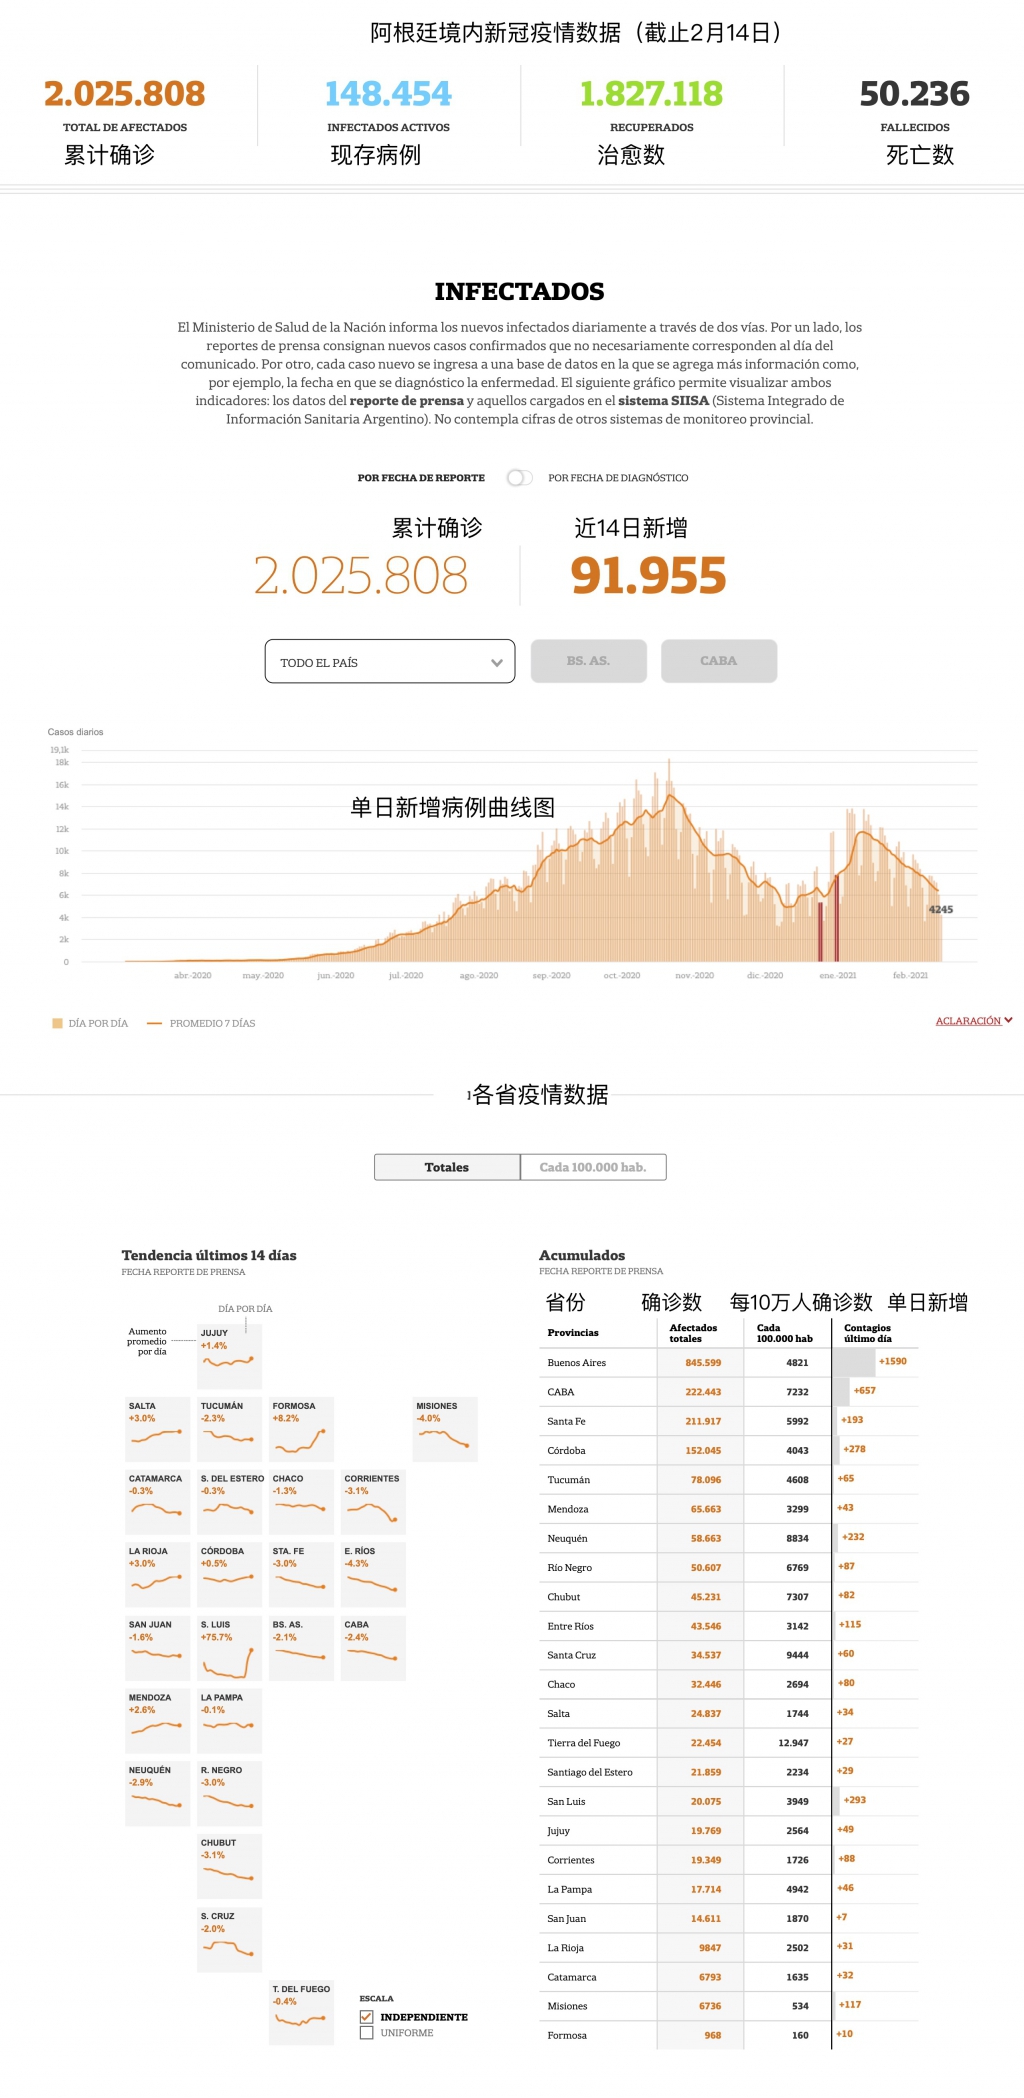Click the BS. AS. filter button
This screenshot has height=2098, width=1024.
pos(588,661)
